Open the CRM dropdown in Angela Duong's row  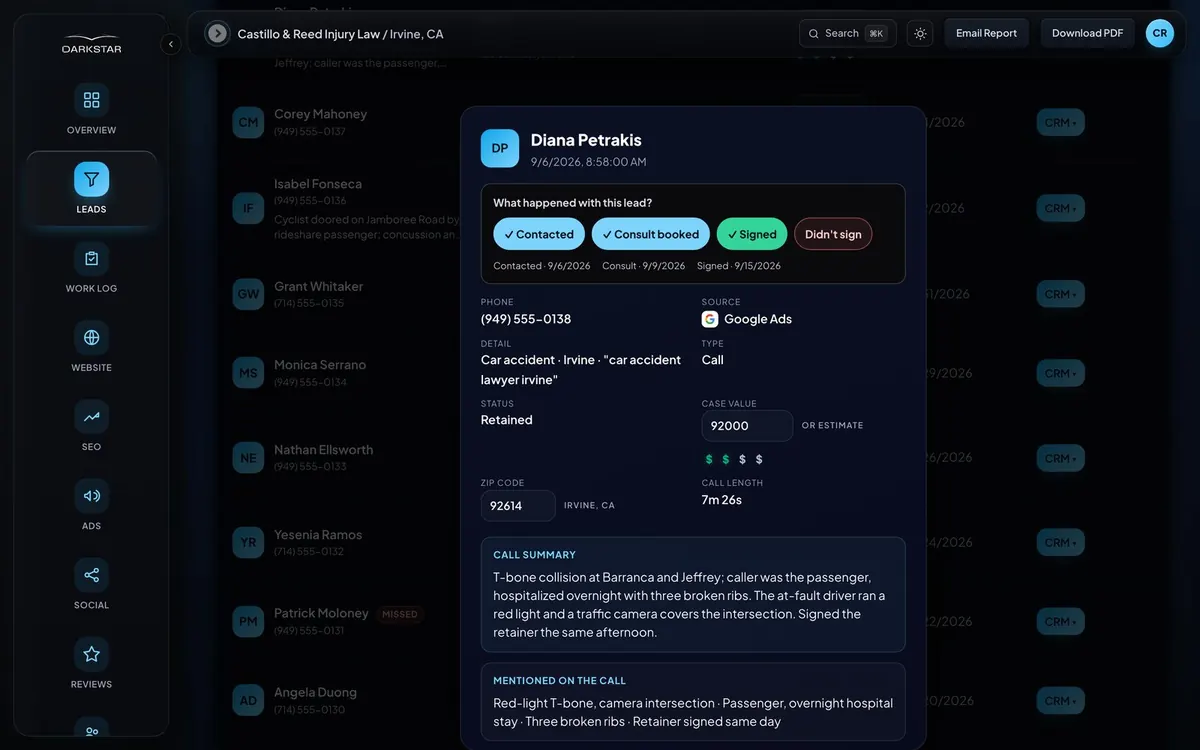pos(1061,700)
